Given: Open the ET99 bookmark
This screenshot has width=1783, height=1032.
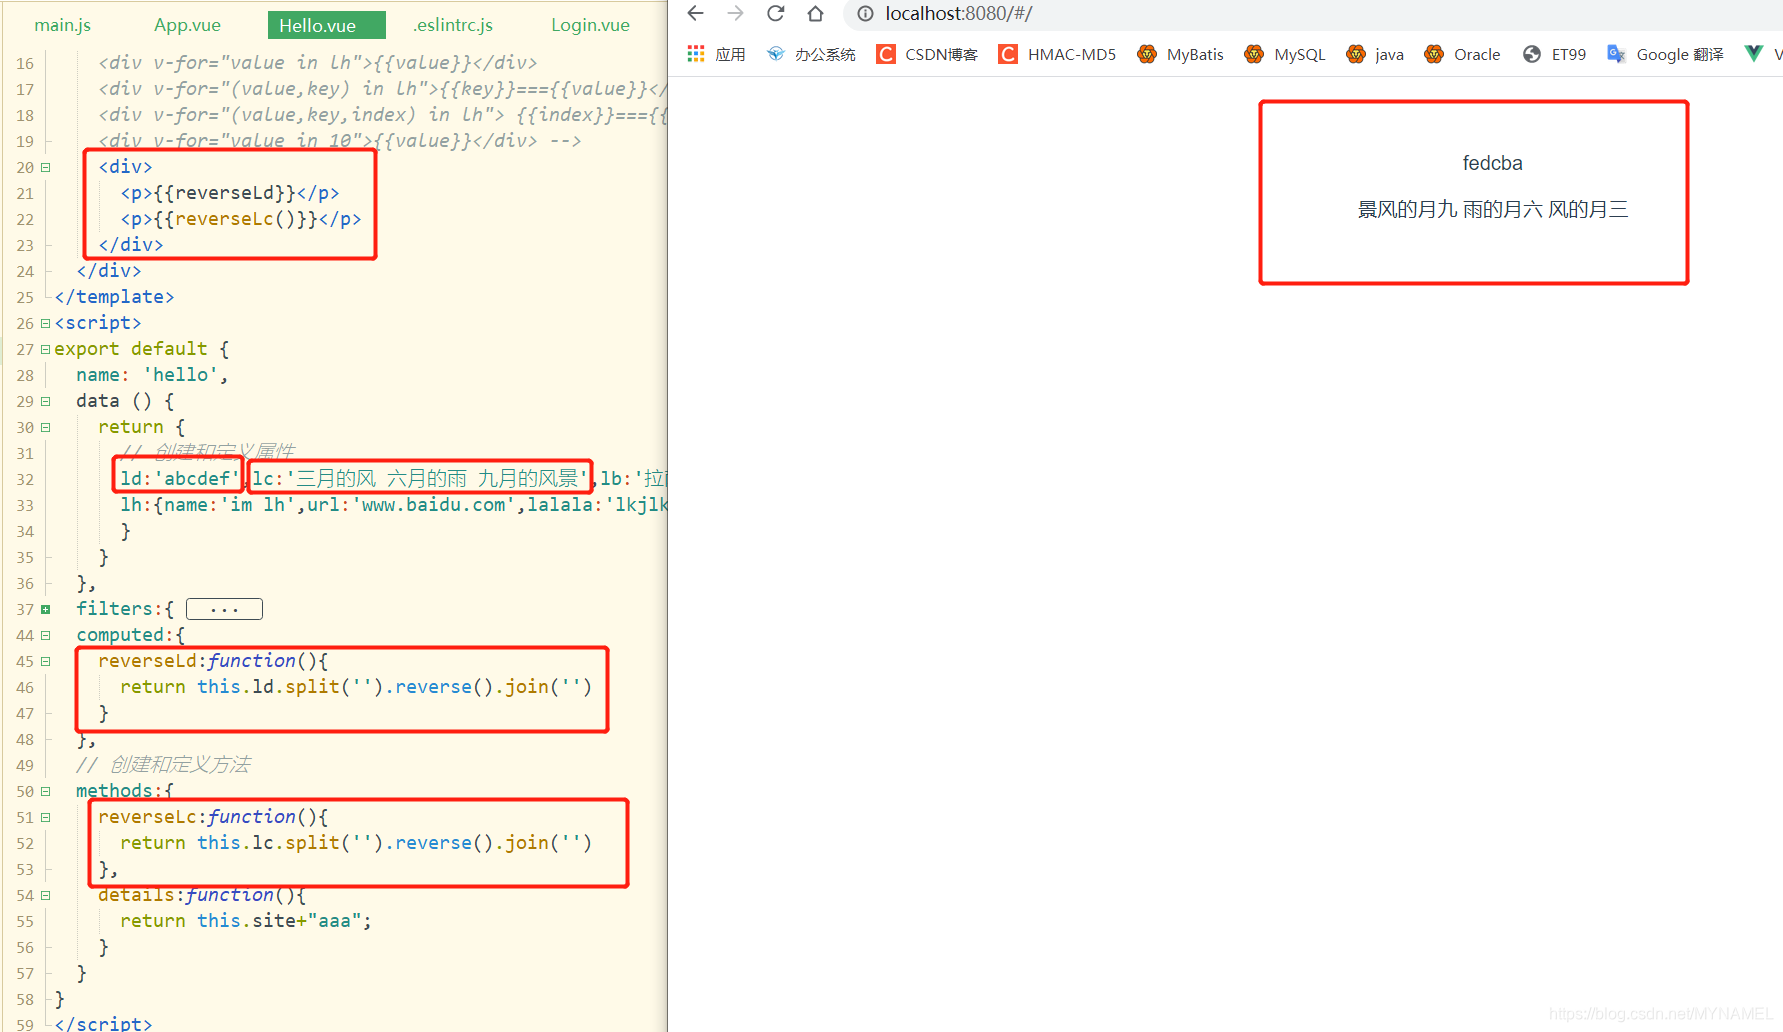Looking at the screenshot, I should pyautogui.click(x=1554, y=54).
